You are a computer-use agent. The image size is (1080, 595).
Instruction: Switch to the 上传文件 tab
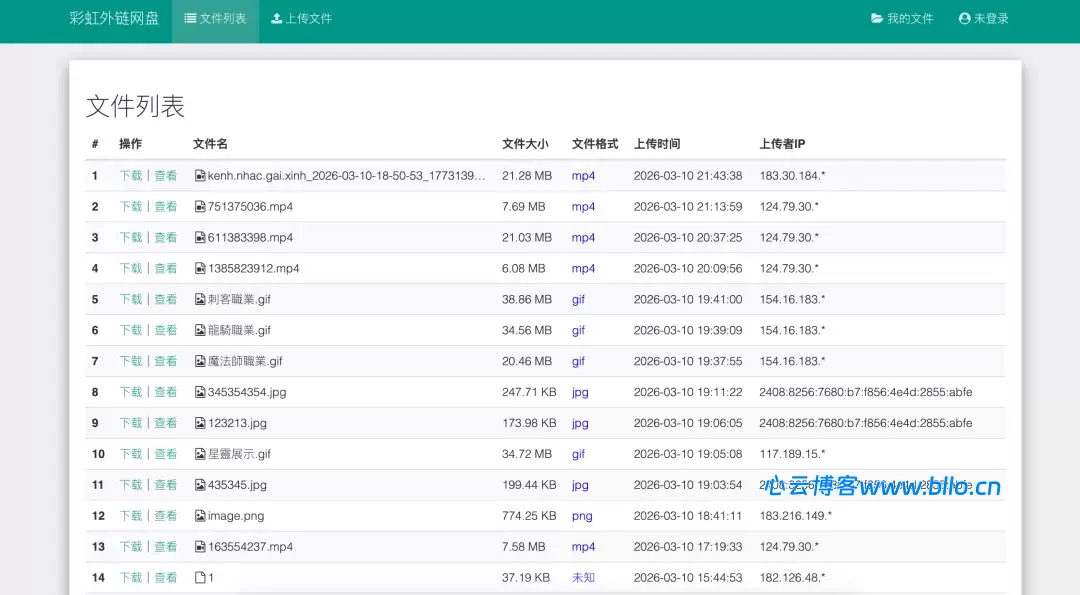(x=302, y=20)
